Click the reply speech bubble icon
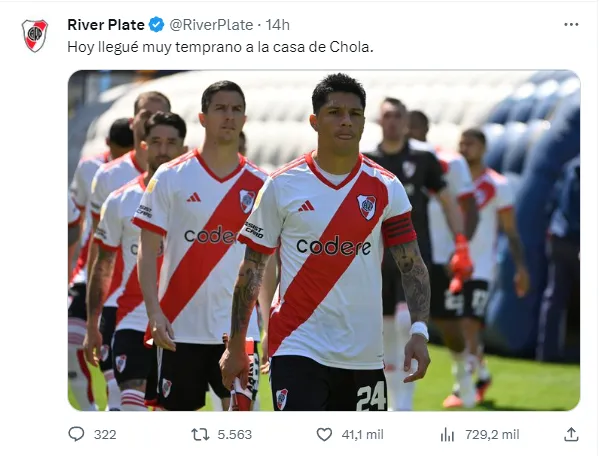600x456 pixels. [x=76, y=434]
